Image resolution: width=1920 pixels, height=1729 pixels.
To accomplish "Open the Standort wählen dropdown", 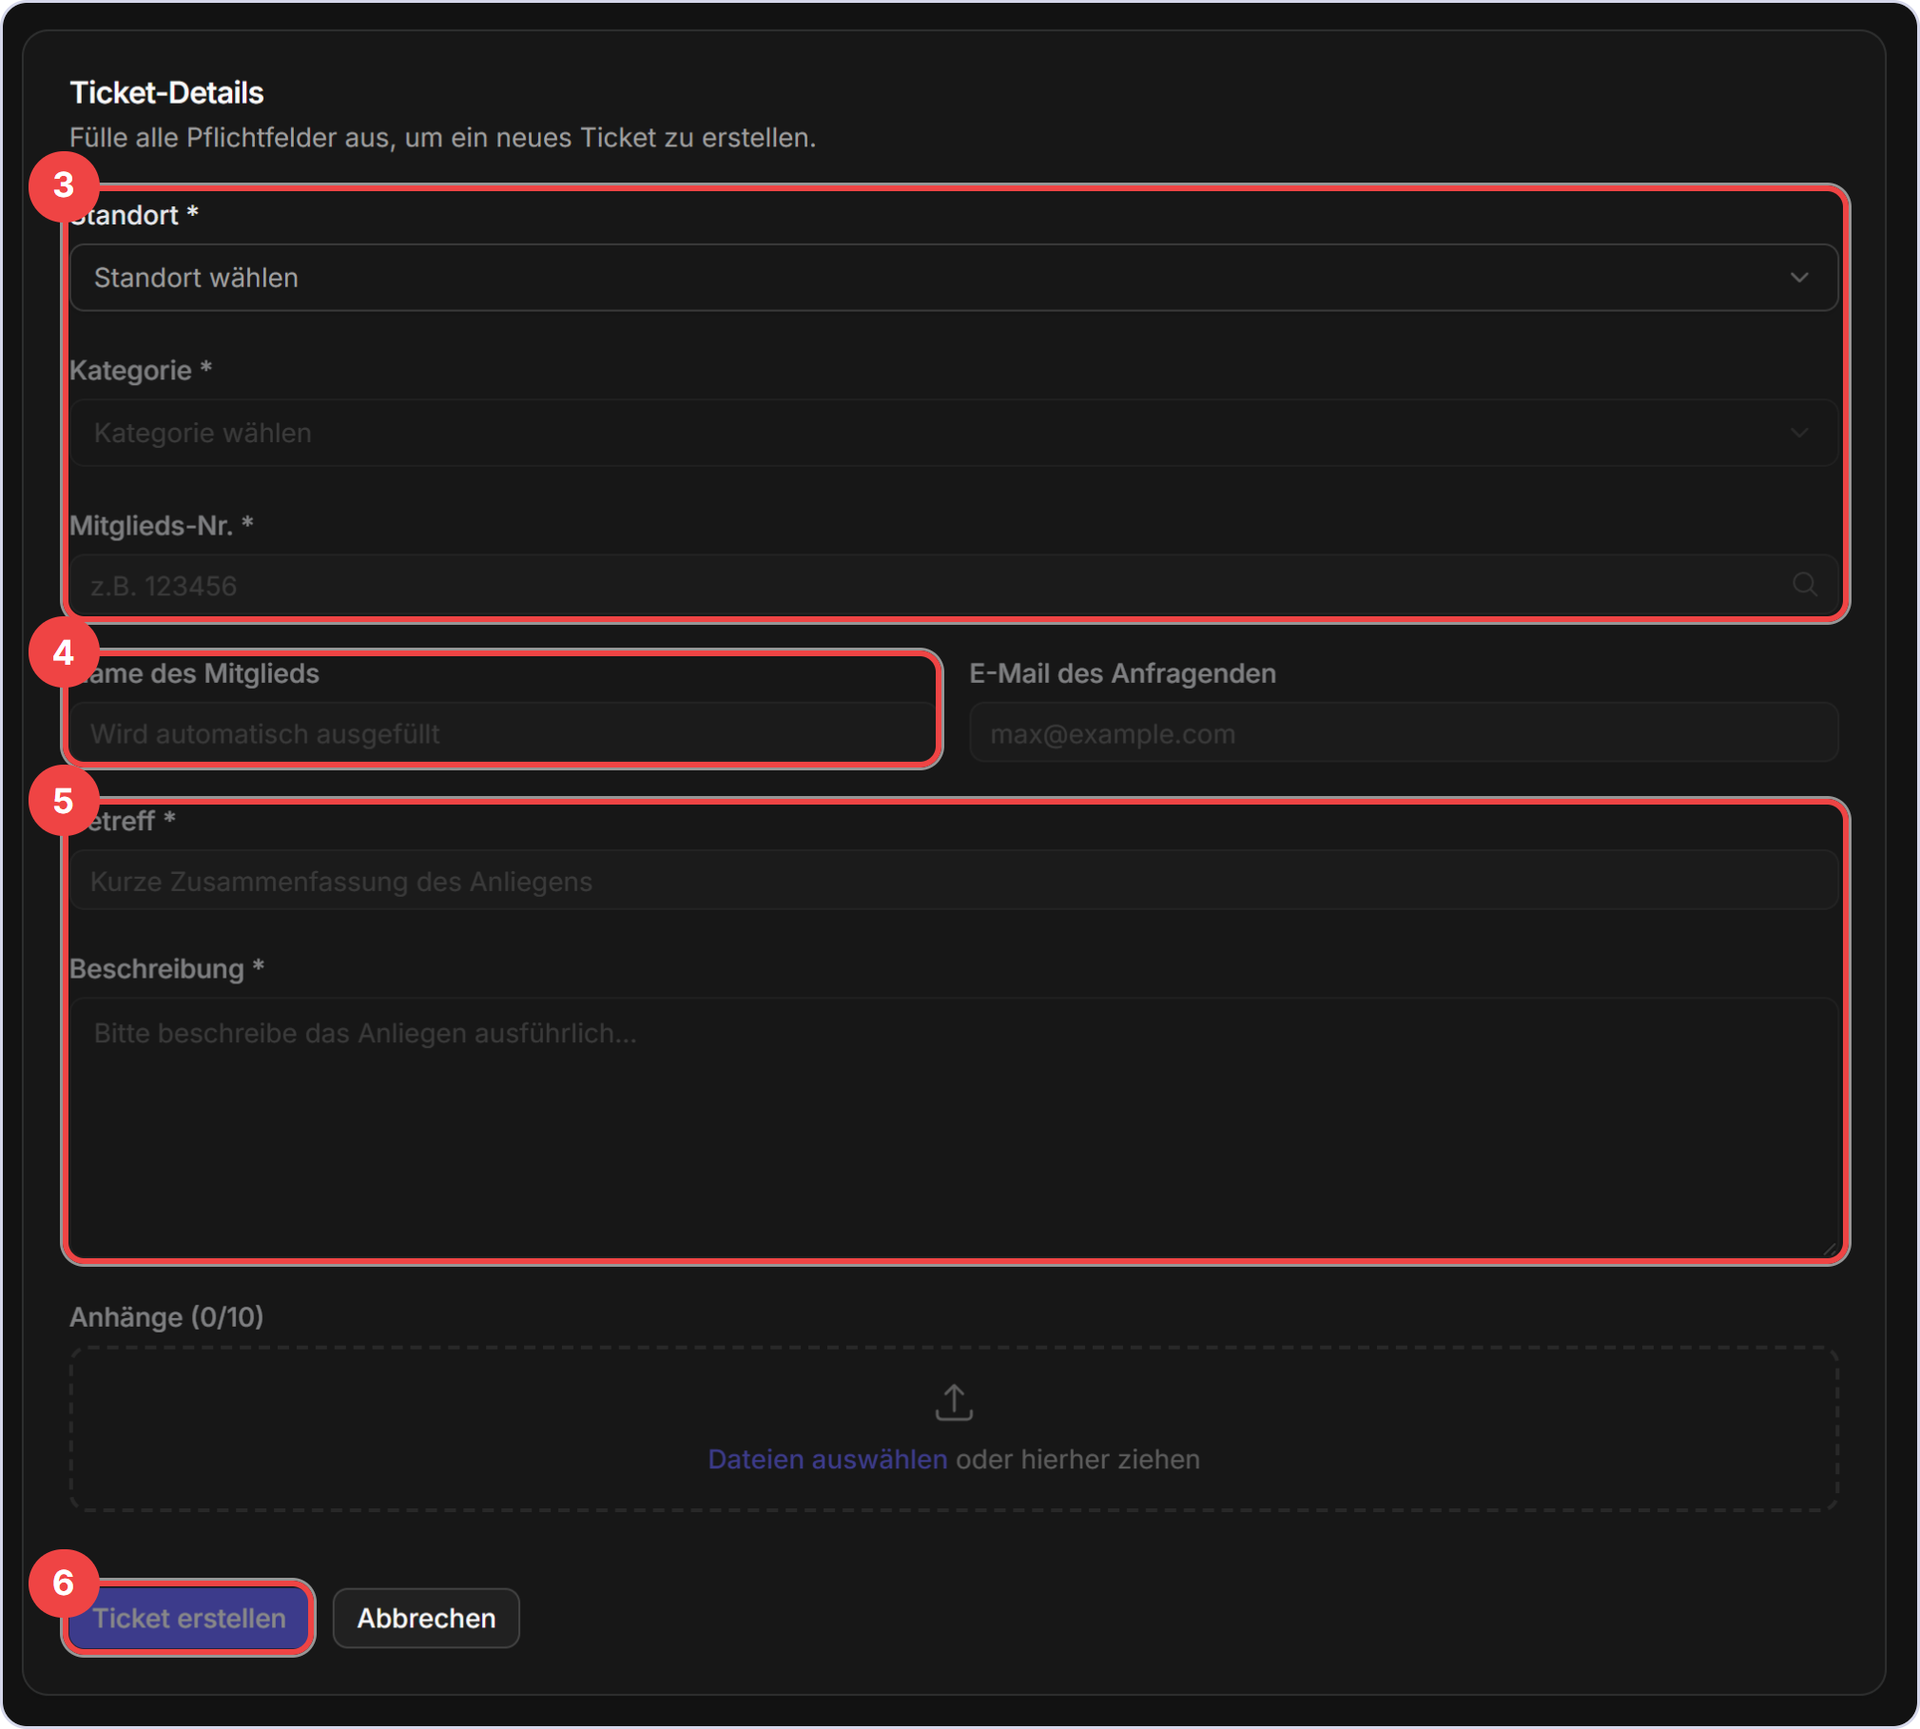I will point(953,277).
